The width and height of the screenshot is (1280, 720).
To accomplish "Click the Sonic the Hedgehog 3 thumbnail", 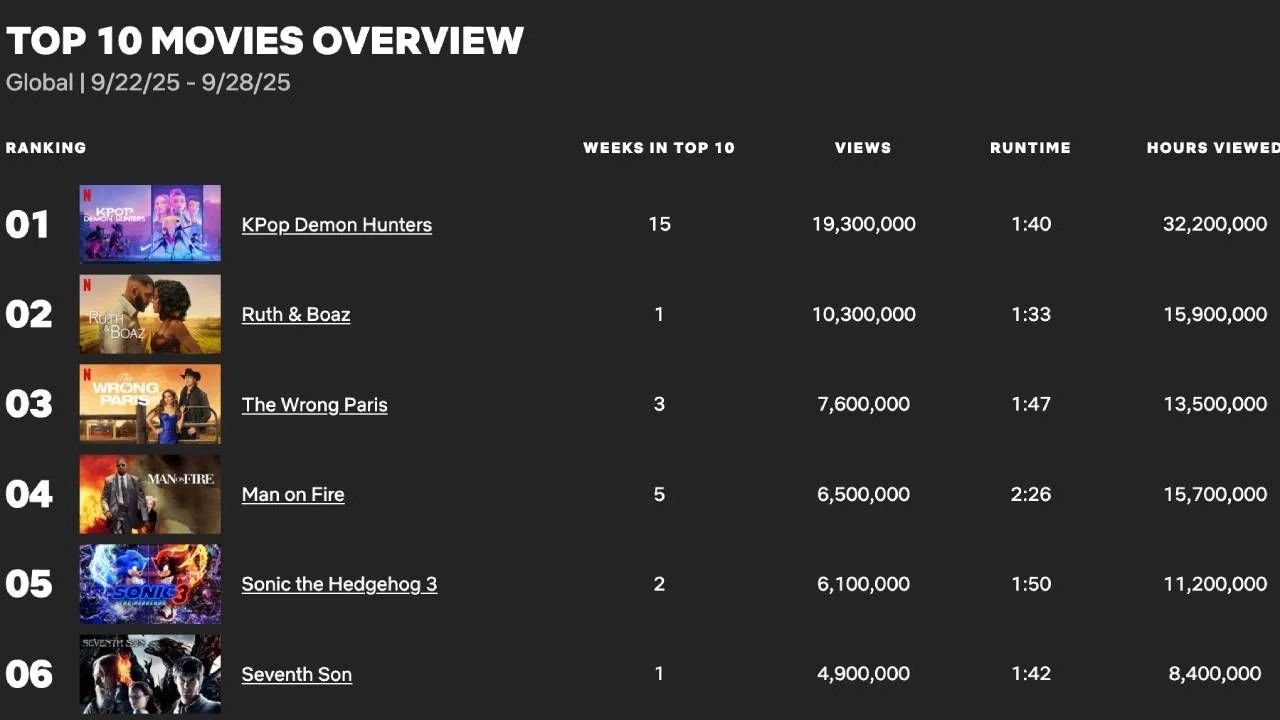I will click(x=150, y=584).
